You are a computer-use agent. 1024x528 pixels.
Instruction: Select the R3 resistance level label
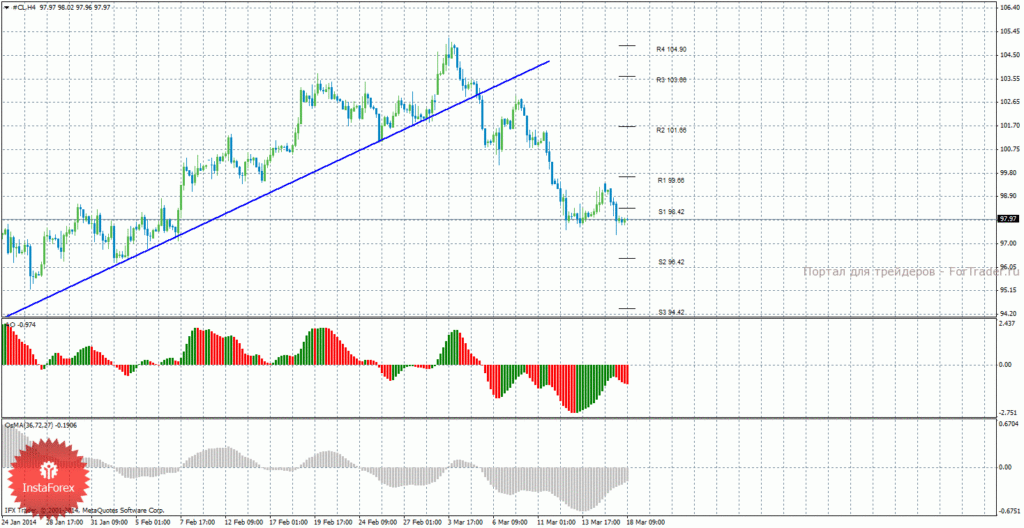[x=671, y=80]
